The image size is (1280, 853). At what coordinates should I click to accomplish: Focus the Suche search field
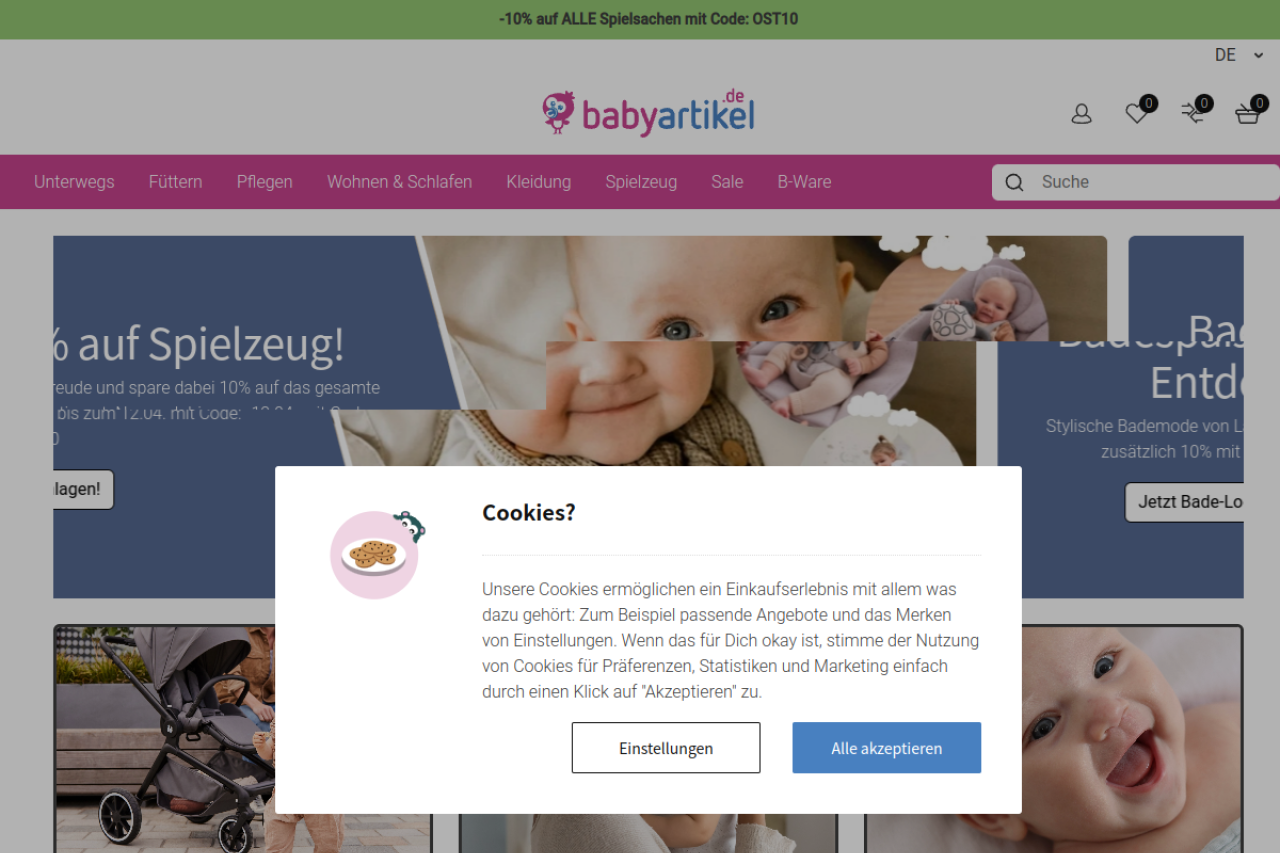tap(1136, 182)
